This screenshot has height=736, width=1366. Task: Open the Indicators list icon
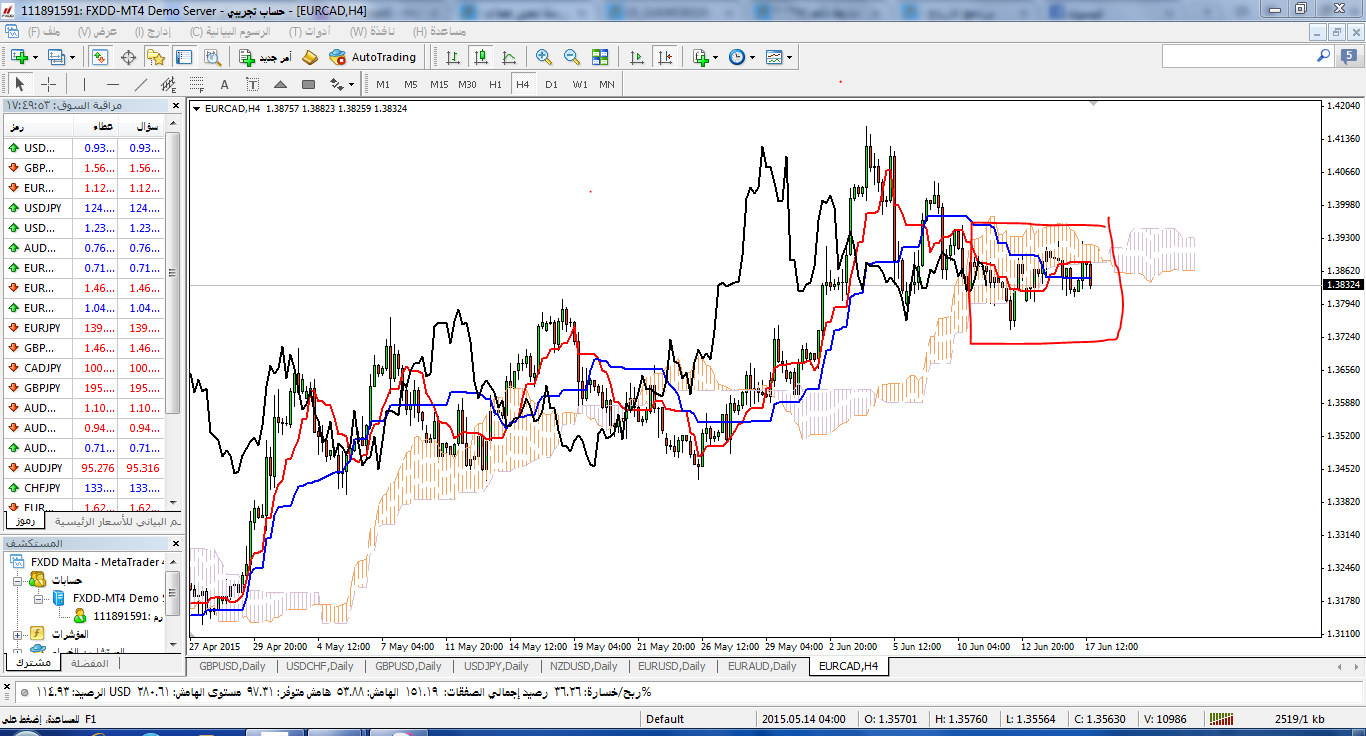pos(700,57)
